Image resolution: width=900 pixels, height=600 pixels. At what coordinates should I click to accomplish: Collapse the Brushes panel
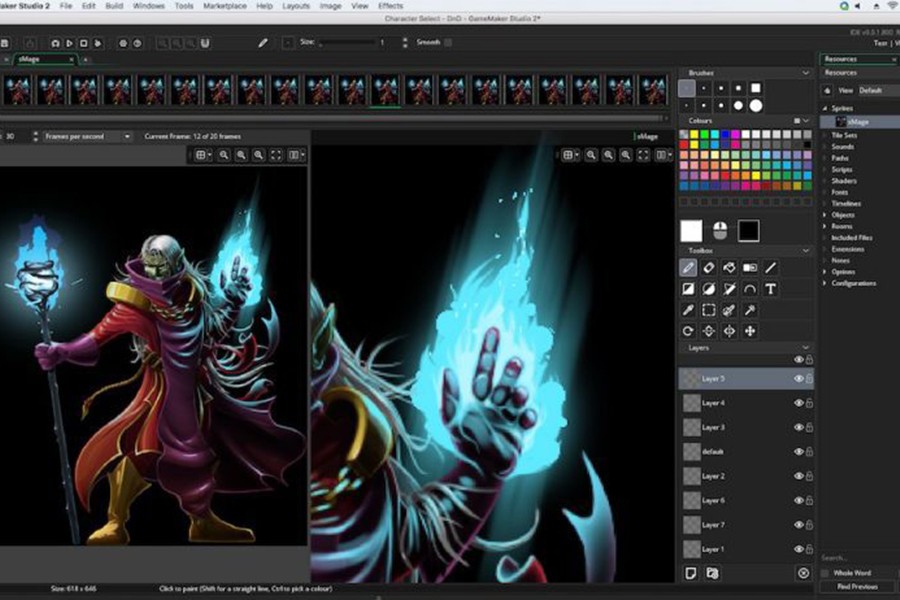click(x=805, y=73)
